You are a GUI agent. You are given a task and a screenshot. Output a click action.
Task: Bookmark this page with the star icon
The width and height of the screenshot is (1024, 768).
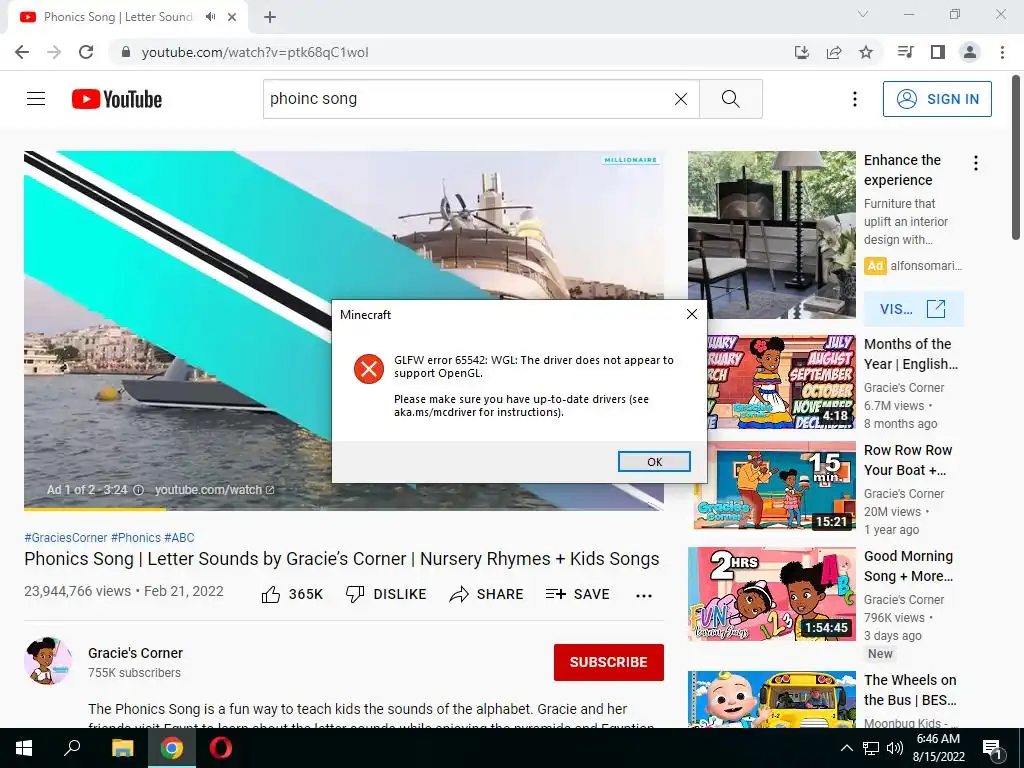pos(865,52)
